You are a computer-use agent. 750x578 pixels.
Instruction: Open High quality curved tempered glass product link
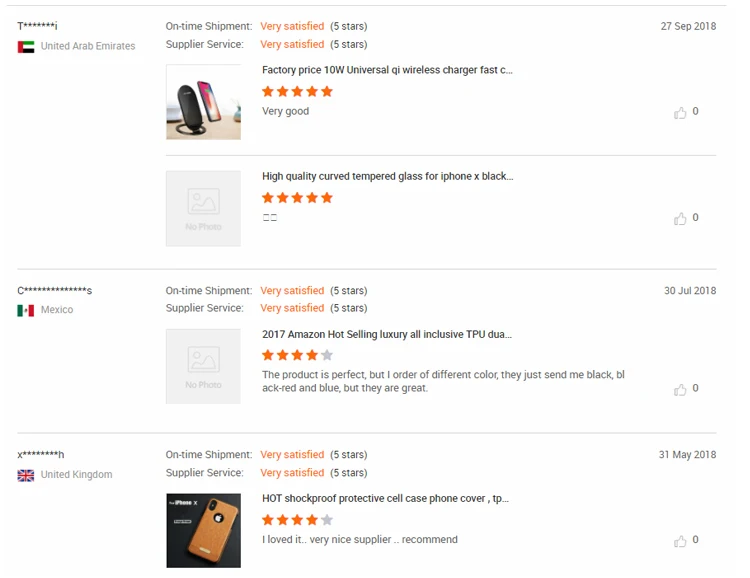[387, 176]
